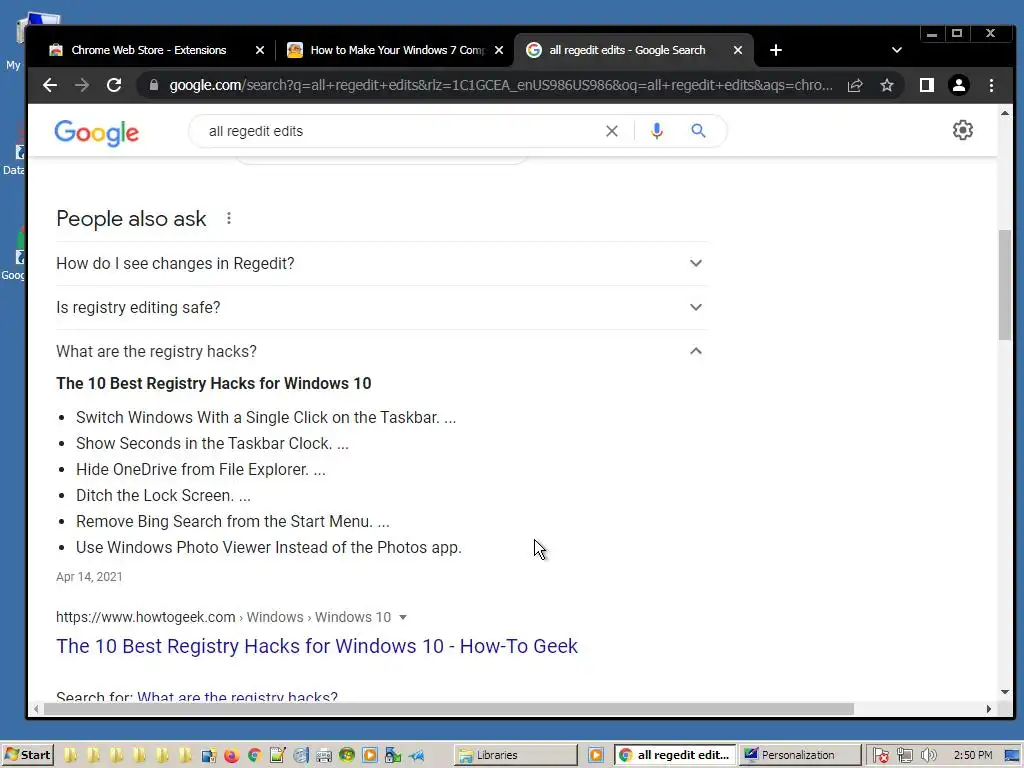Go back using the browser back arrow
This screenshot has height=768, width=1024.
[50, 86]
